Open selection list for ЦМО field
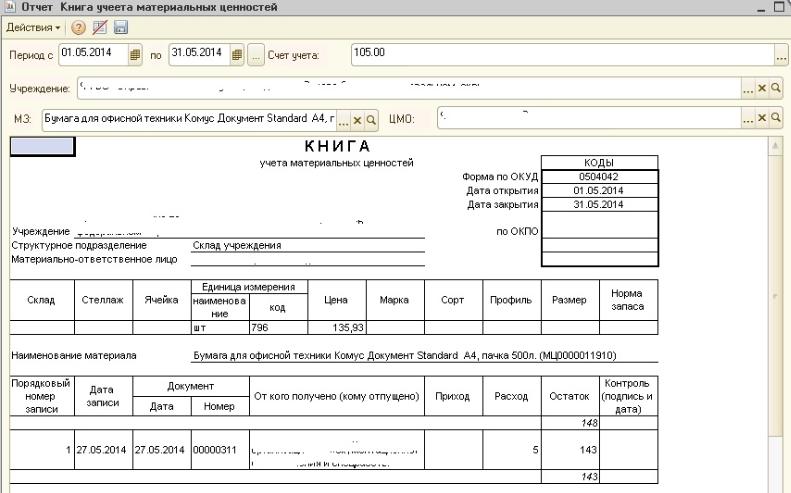The height and width of the screenshot is (493, 791). click(x=747, y=120)
